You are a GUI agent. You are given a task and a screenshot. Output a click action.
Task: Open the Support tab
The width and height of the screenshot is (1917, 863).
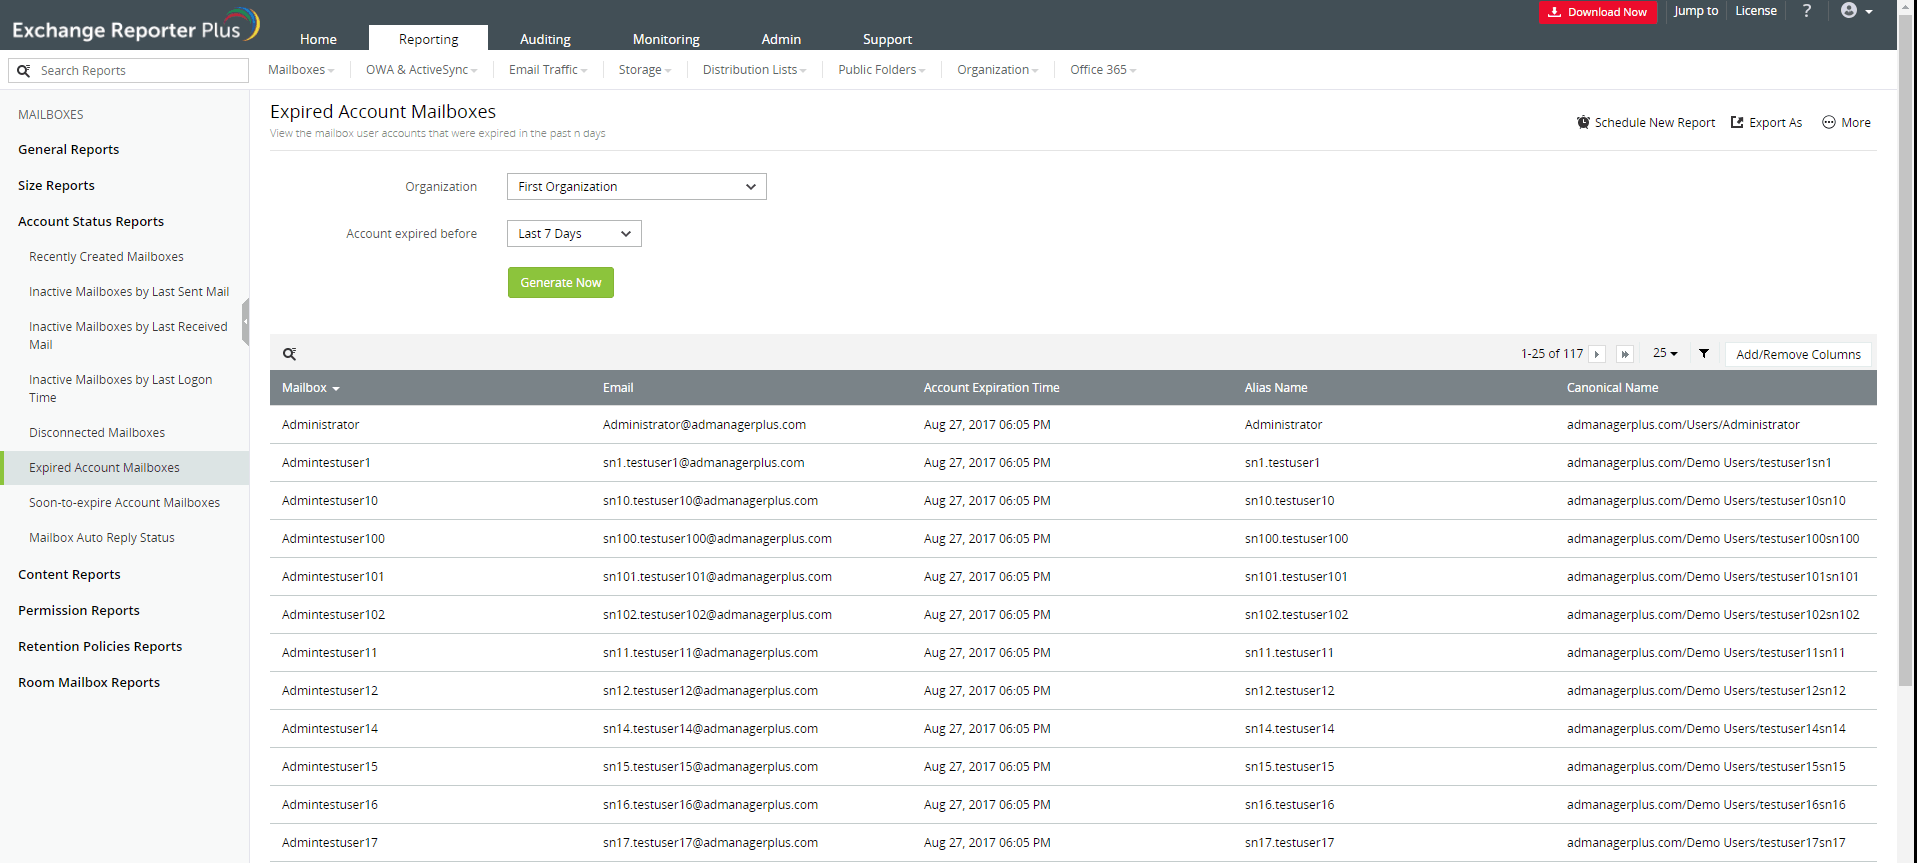tap(887, 39)
